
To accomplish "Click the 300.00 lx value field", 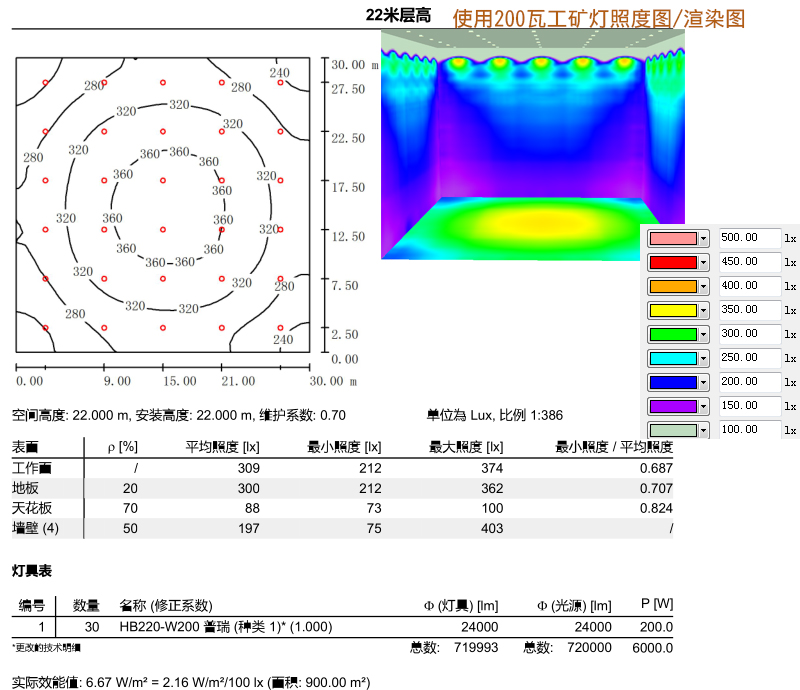I will [x=749, y=333].
